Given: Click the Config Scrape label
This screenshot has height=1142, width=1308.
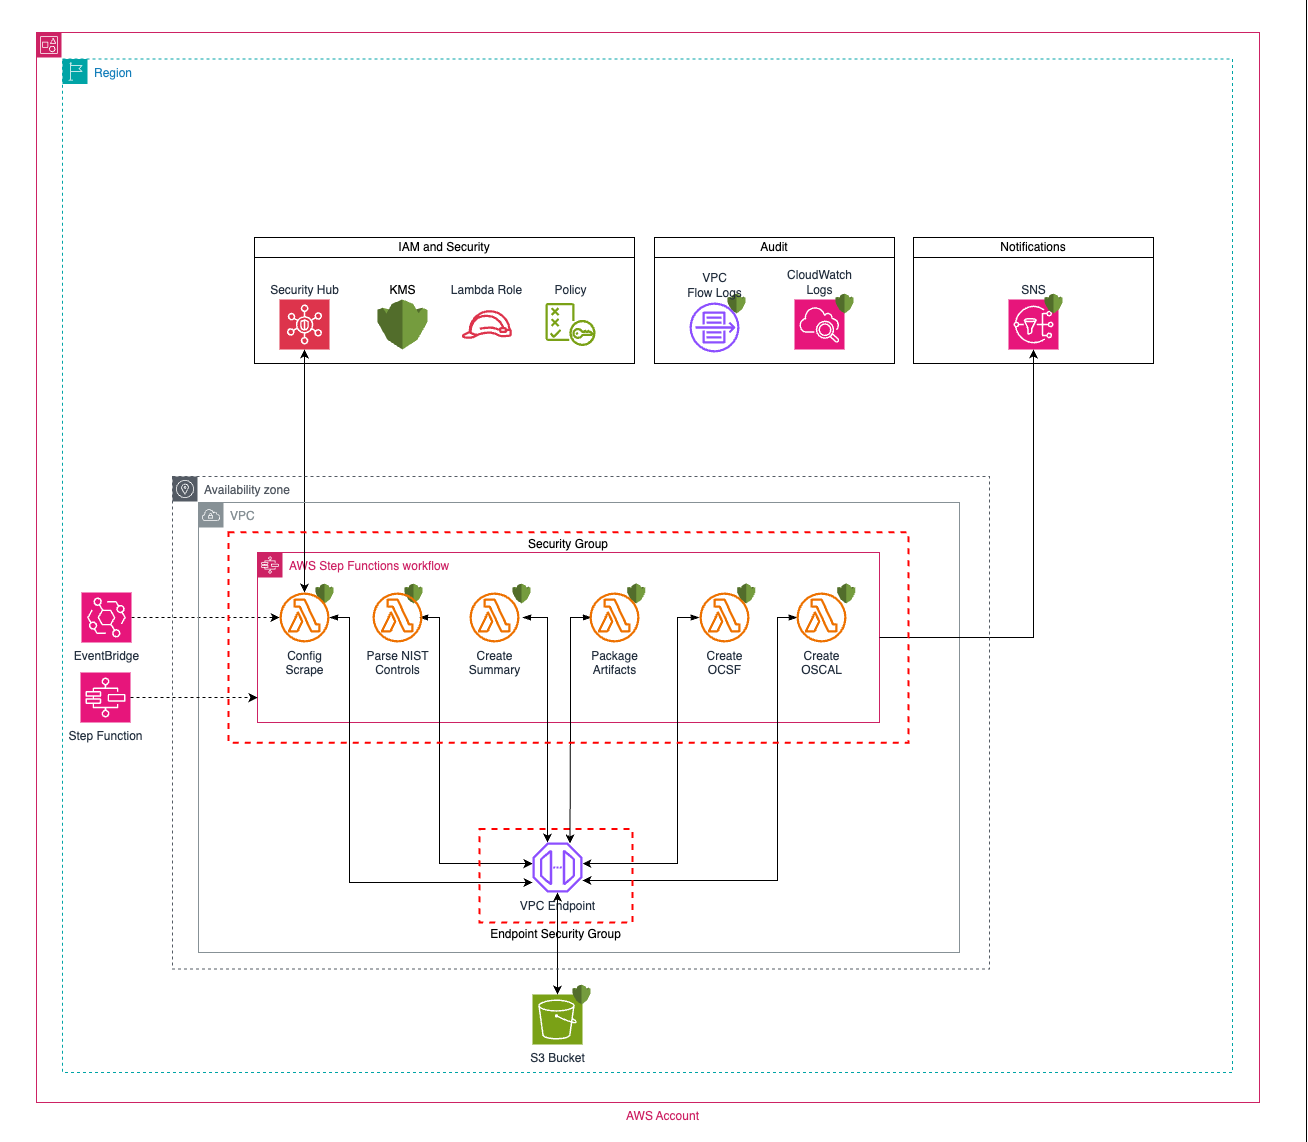Looking at the screenshot, I should point(304,663).
